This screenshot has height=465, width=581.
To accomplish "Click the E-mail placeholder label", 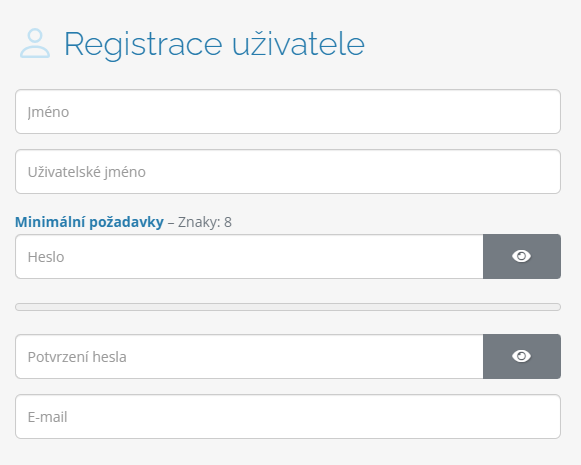I will 47,417.
